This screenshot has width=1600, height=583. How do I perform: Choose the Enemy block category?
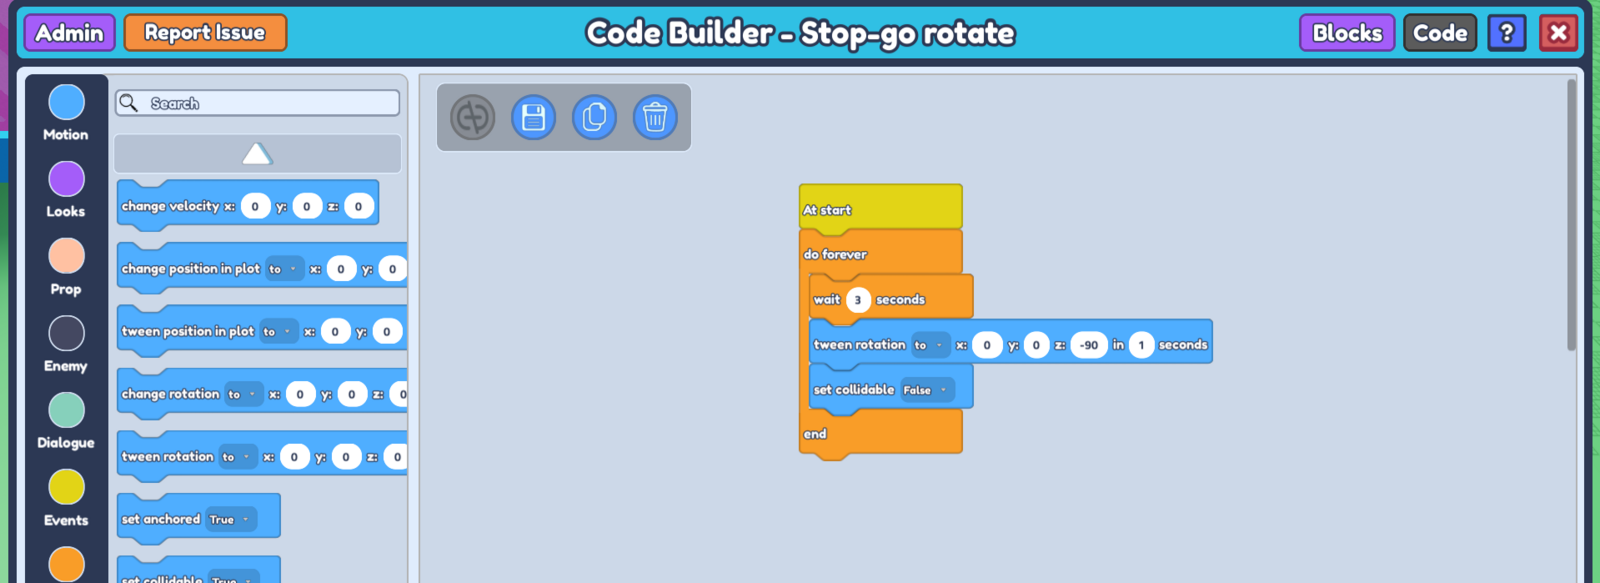pos(67,334)
